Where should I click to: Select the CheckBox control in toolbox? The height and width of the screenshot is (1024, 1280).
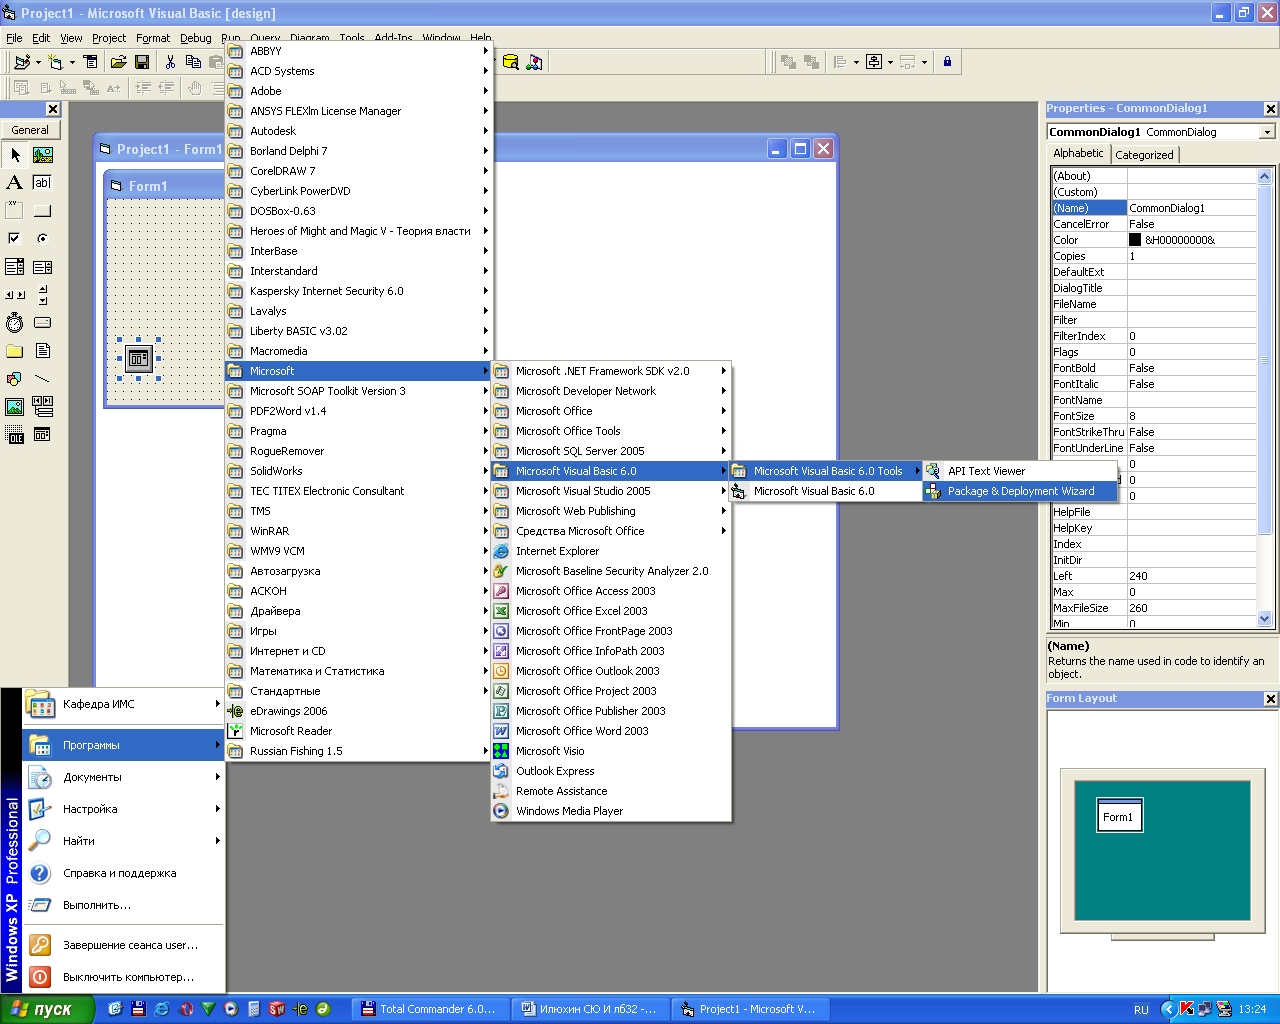click(15, 239)
